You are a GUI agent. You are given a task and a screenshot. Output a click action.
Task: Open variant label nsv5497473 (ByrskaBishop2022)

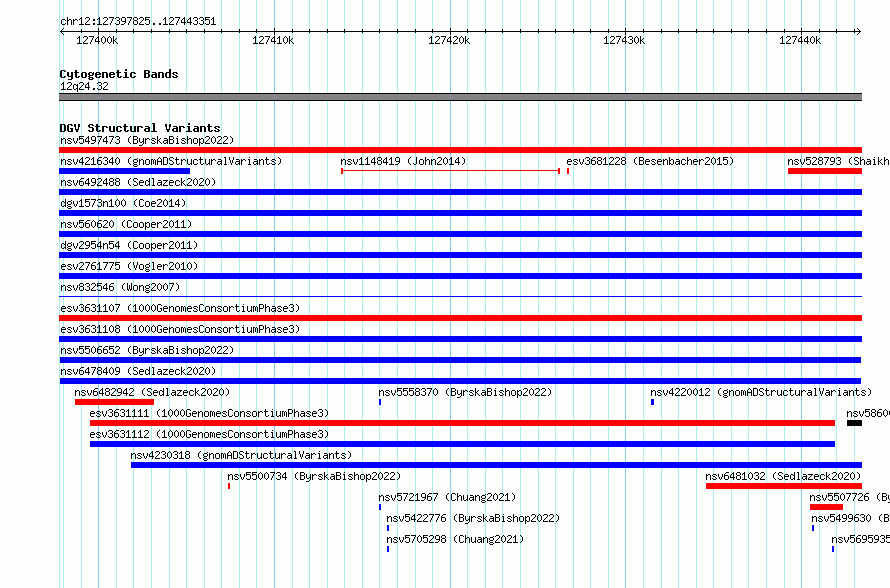coord(147,140)
